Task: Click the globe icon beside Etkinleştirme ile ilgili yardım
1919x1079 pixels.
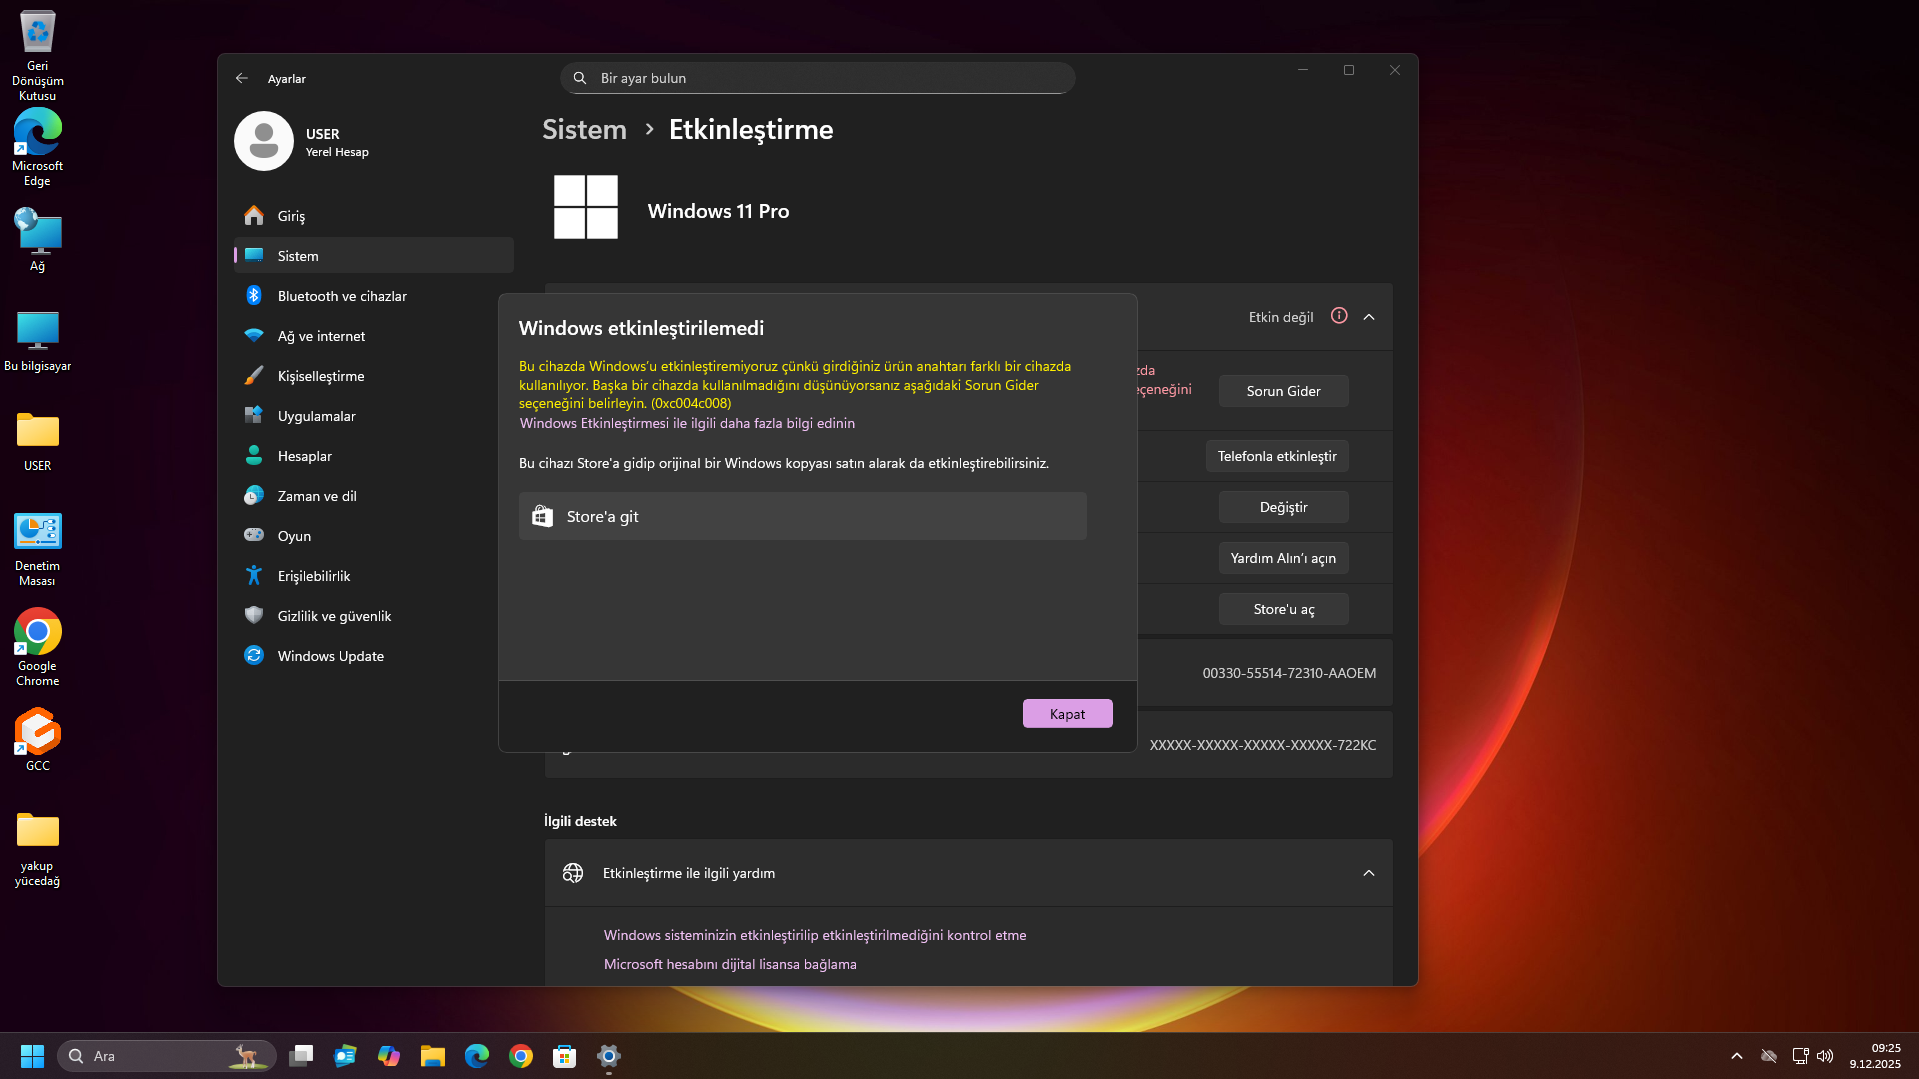Action: point(573,873)
